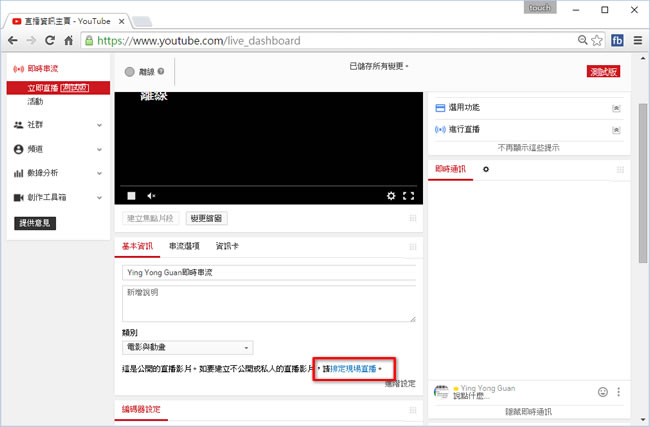
Task: Open chat settings gear beside 即時通訊
Action: pyautogui.click(x=486, y=169)
